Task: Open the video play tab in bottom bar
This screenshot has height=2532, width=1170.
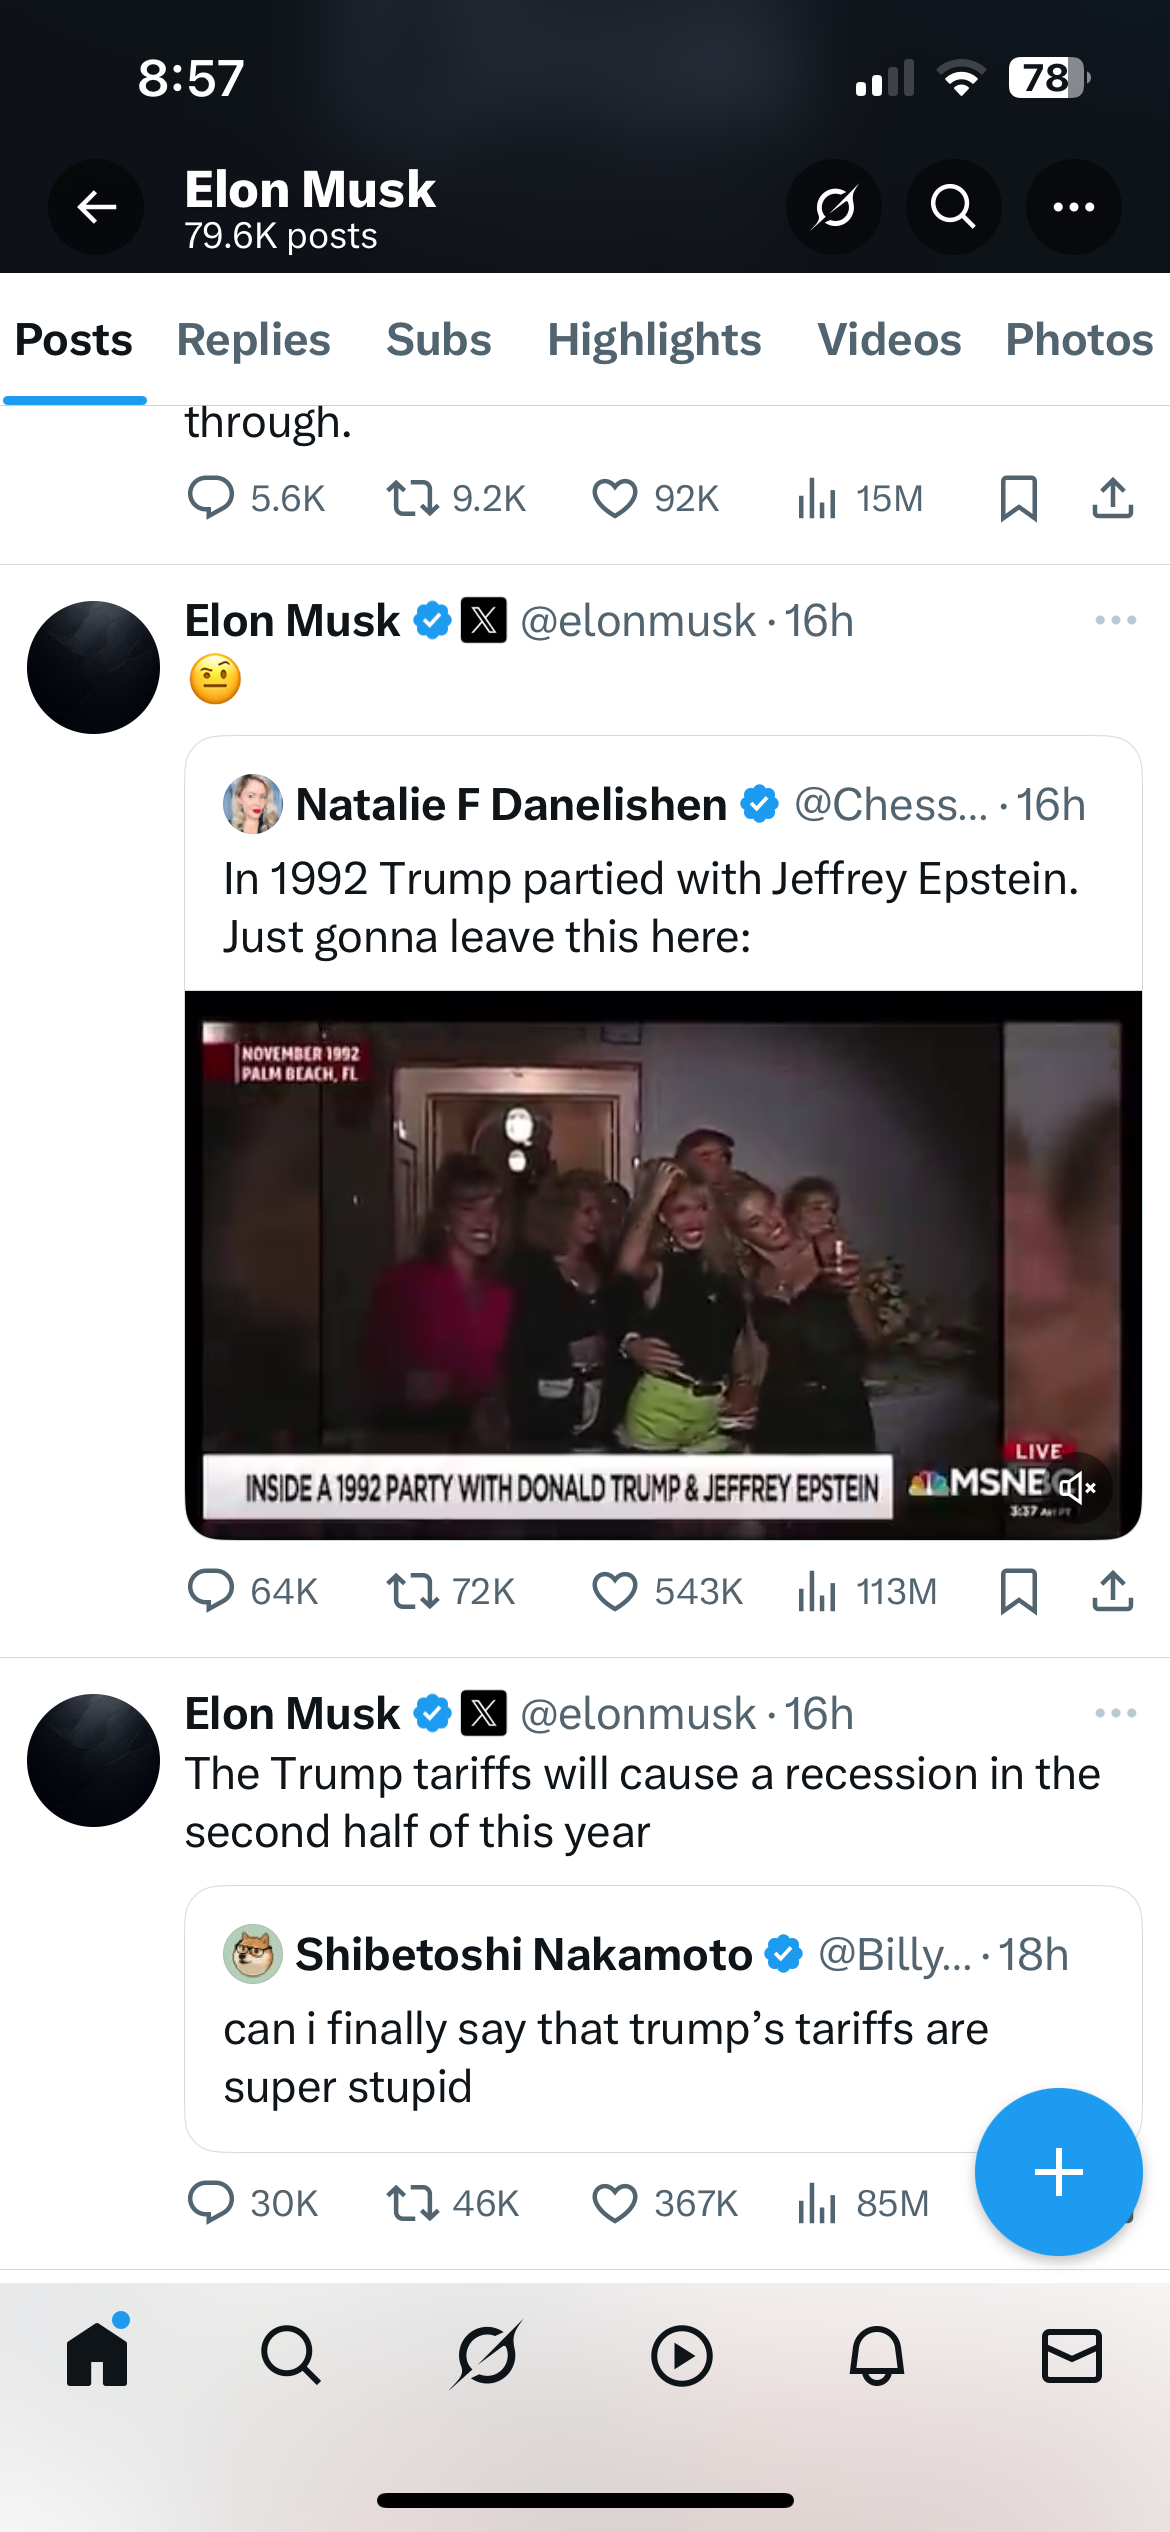Action: tap(681, 2356)
